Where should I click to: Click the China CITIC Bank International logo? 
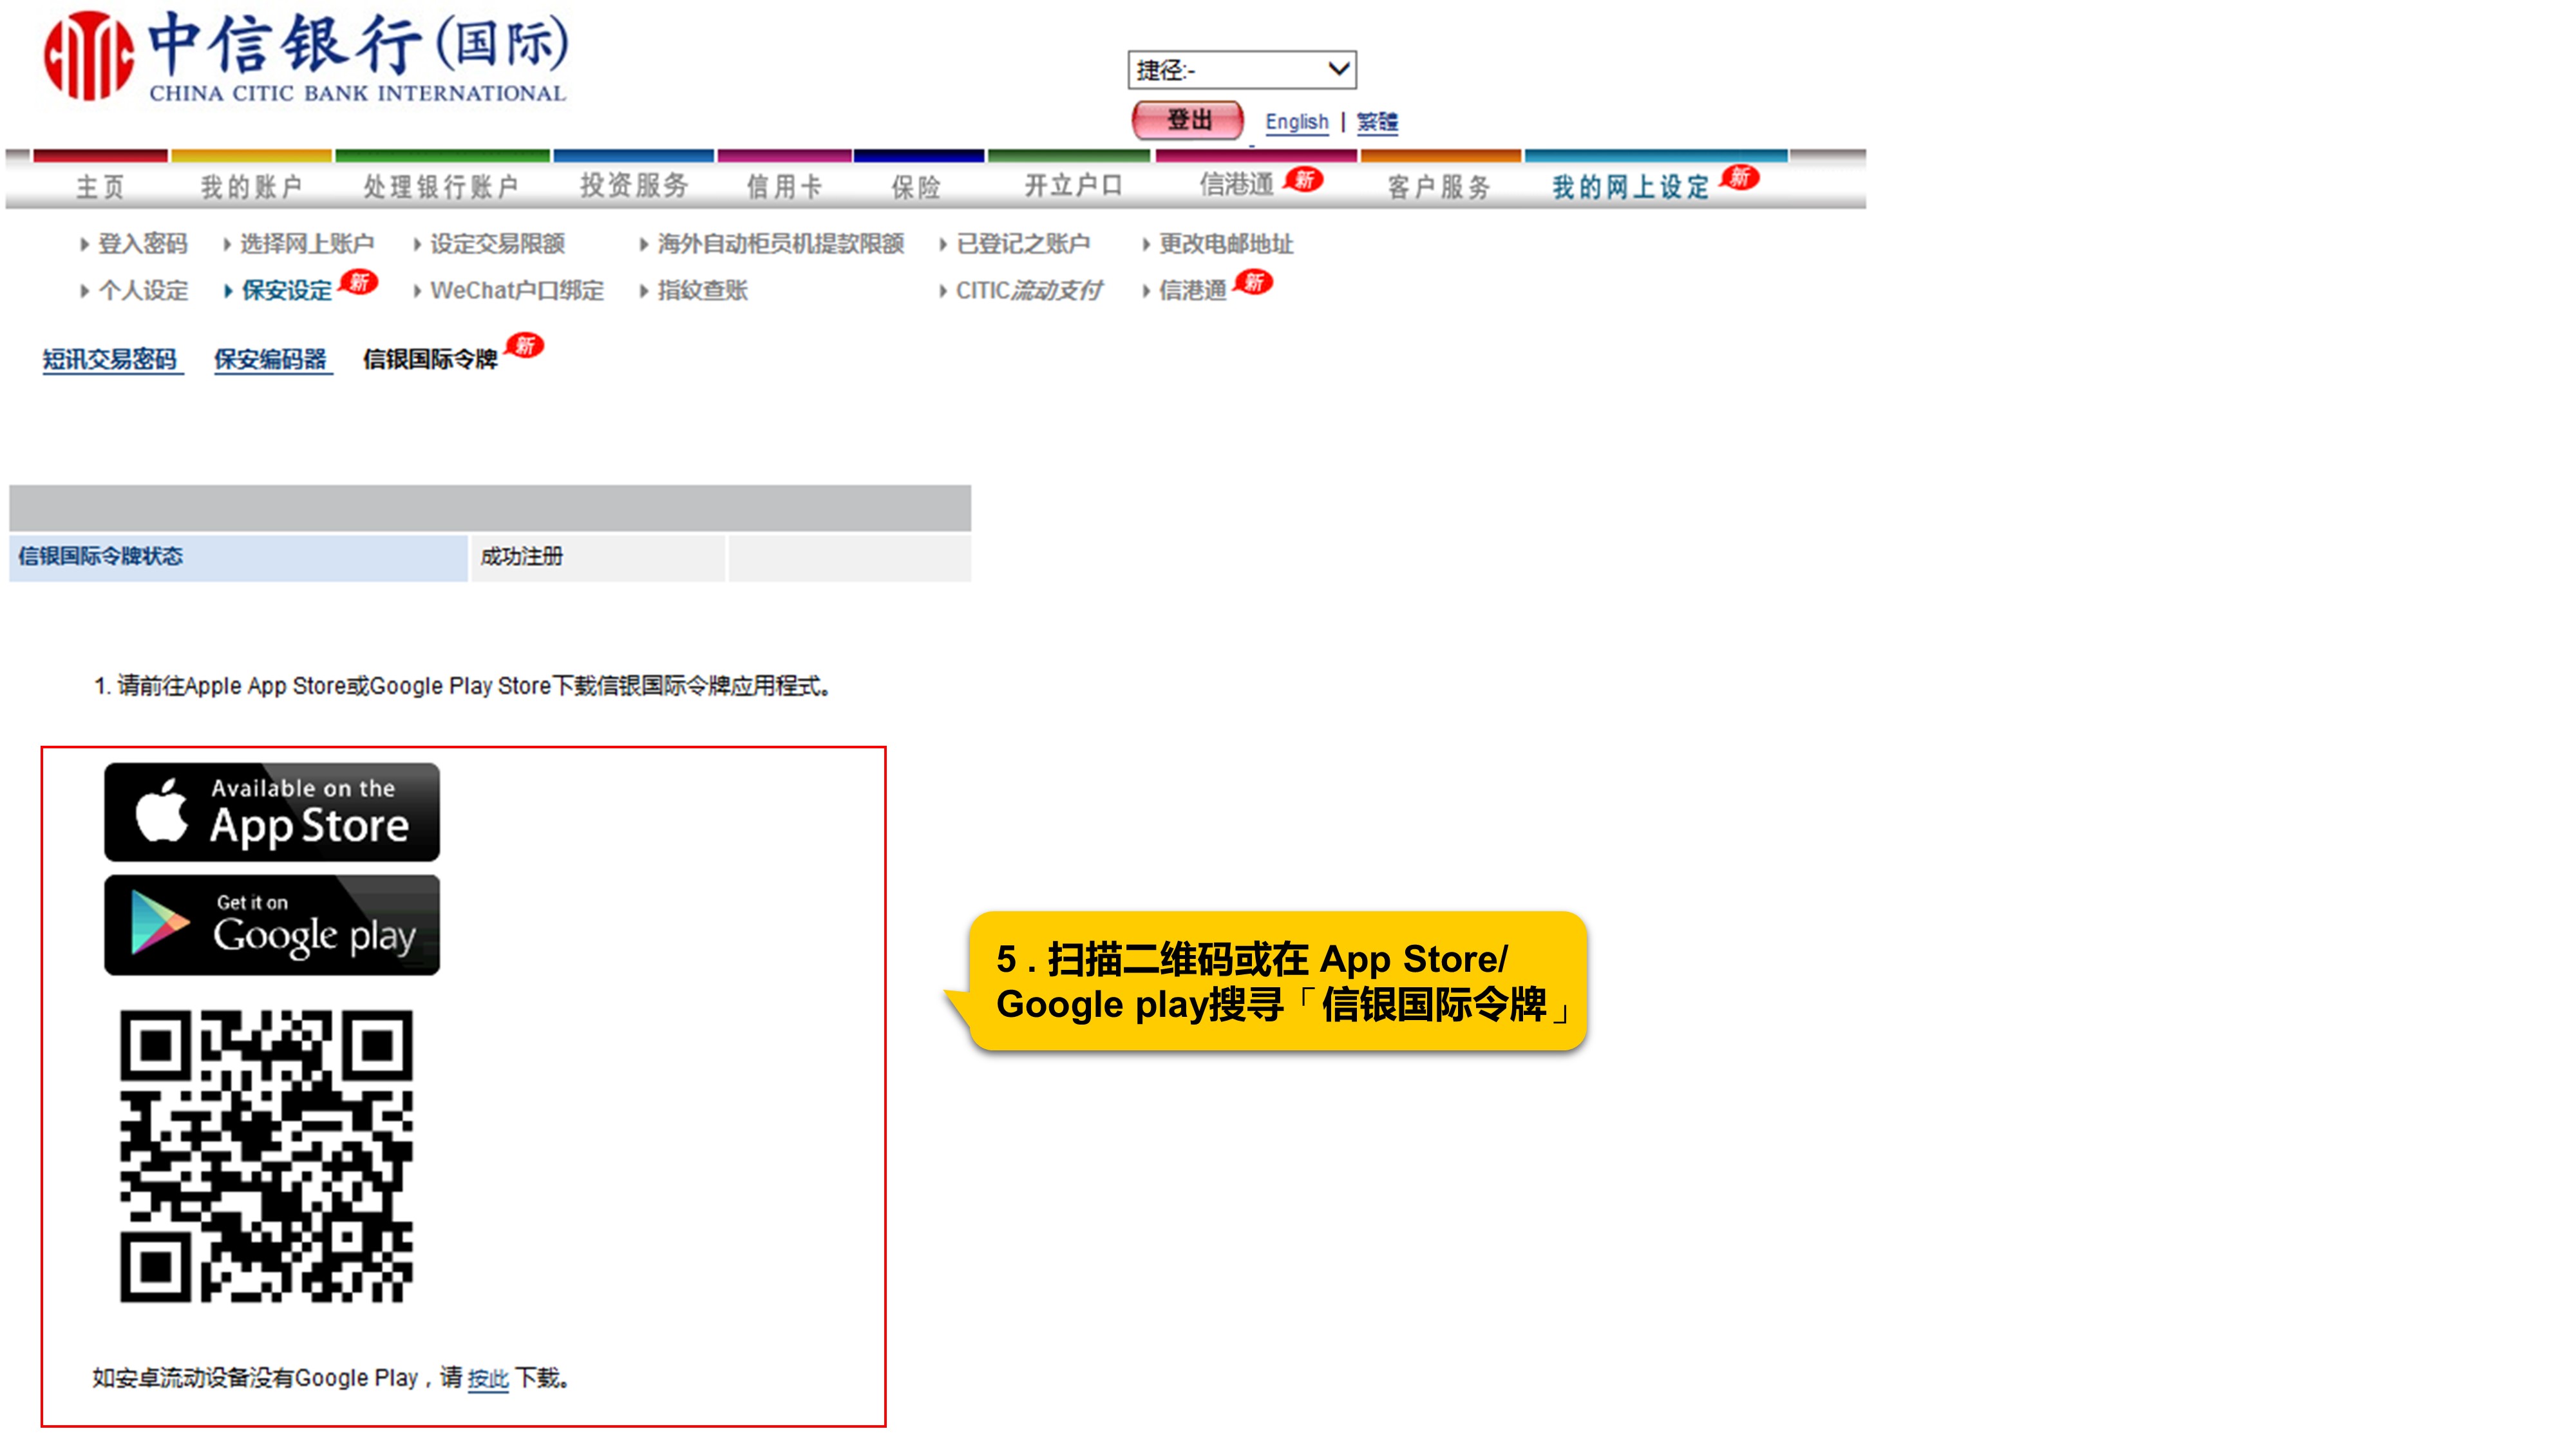tap(306, 56)
